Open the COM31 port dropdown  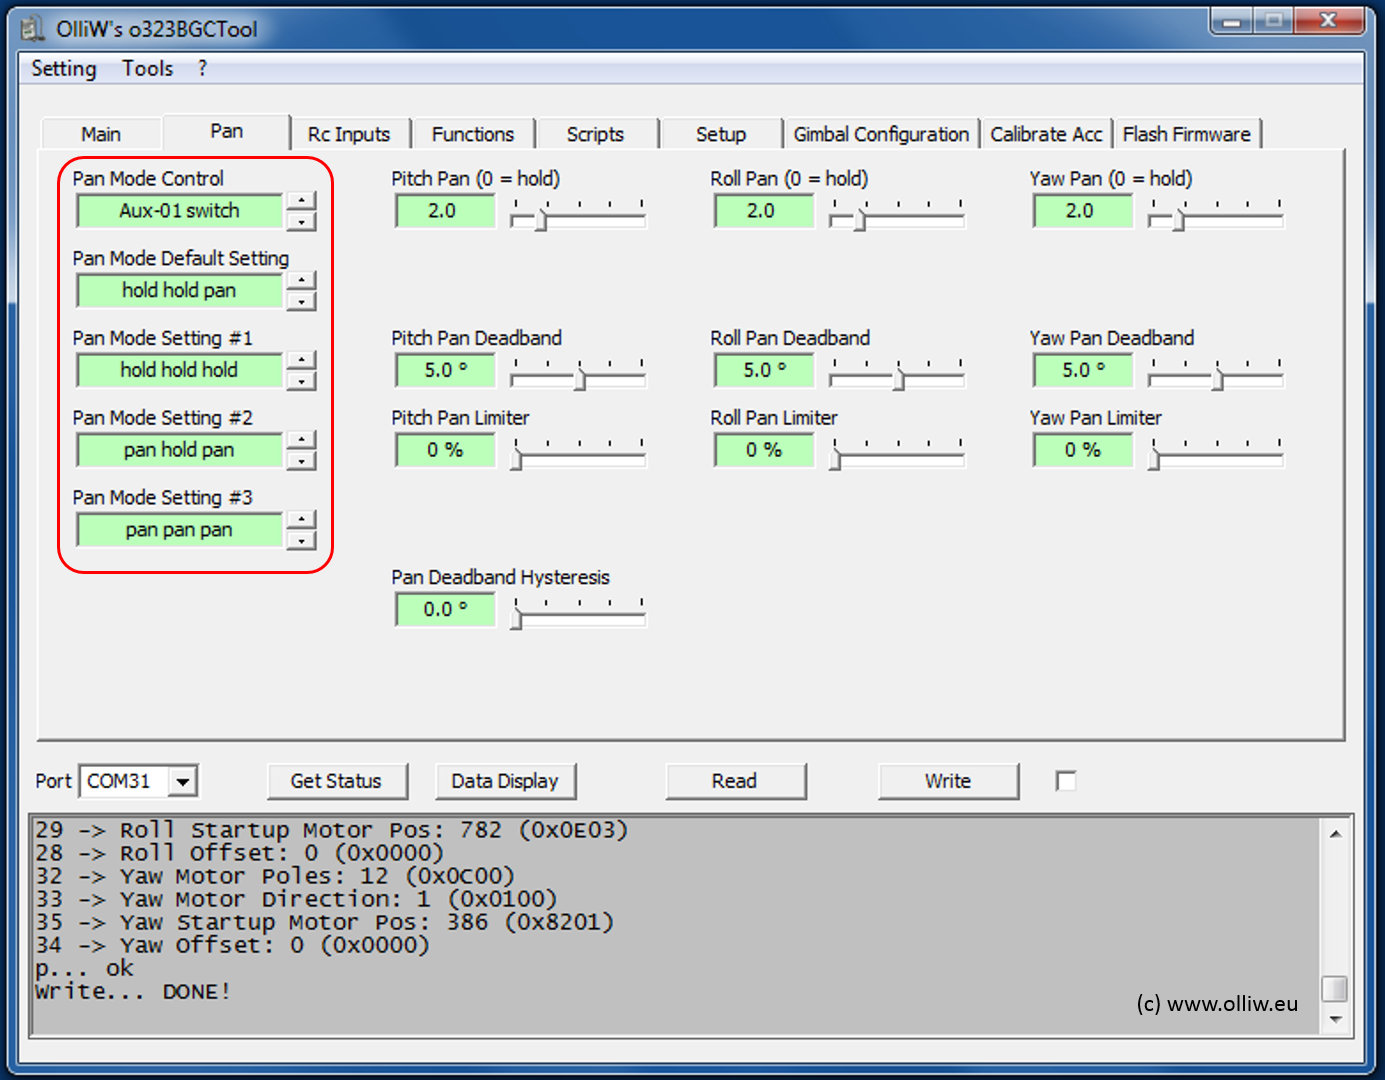pos(183,781)
